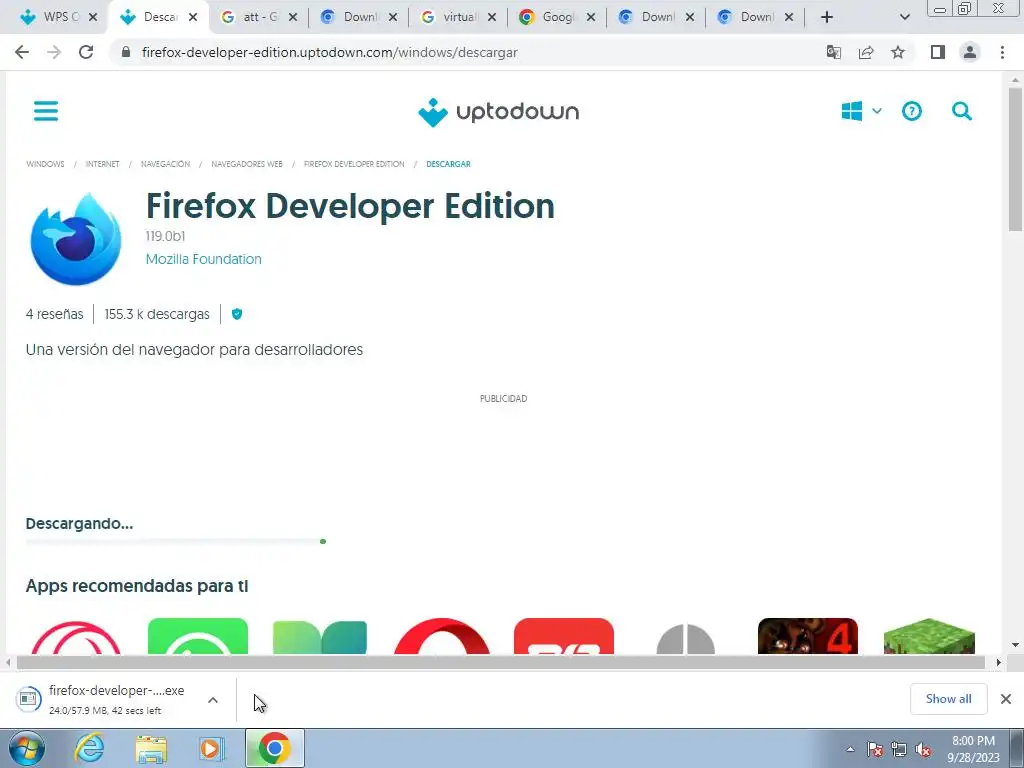This screenshot has width=1024, height=768.
Task: Click the vertical page scrollbar
Action: [1015, 160]
